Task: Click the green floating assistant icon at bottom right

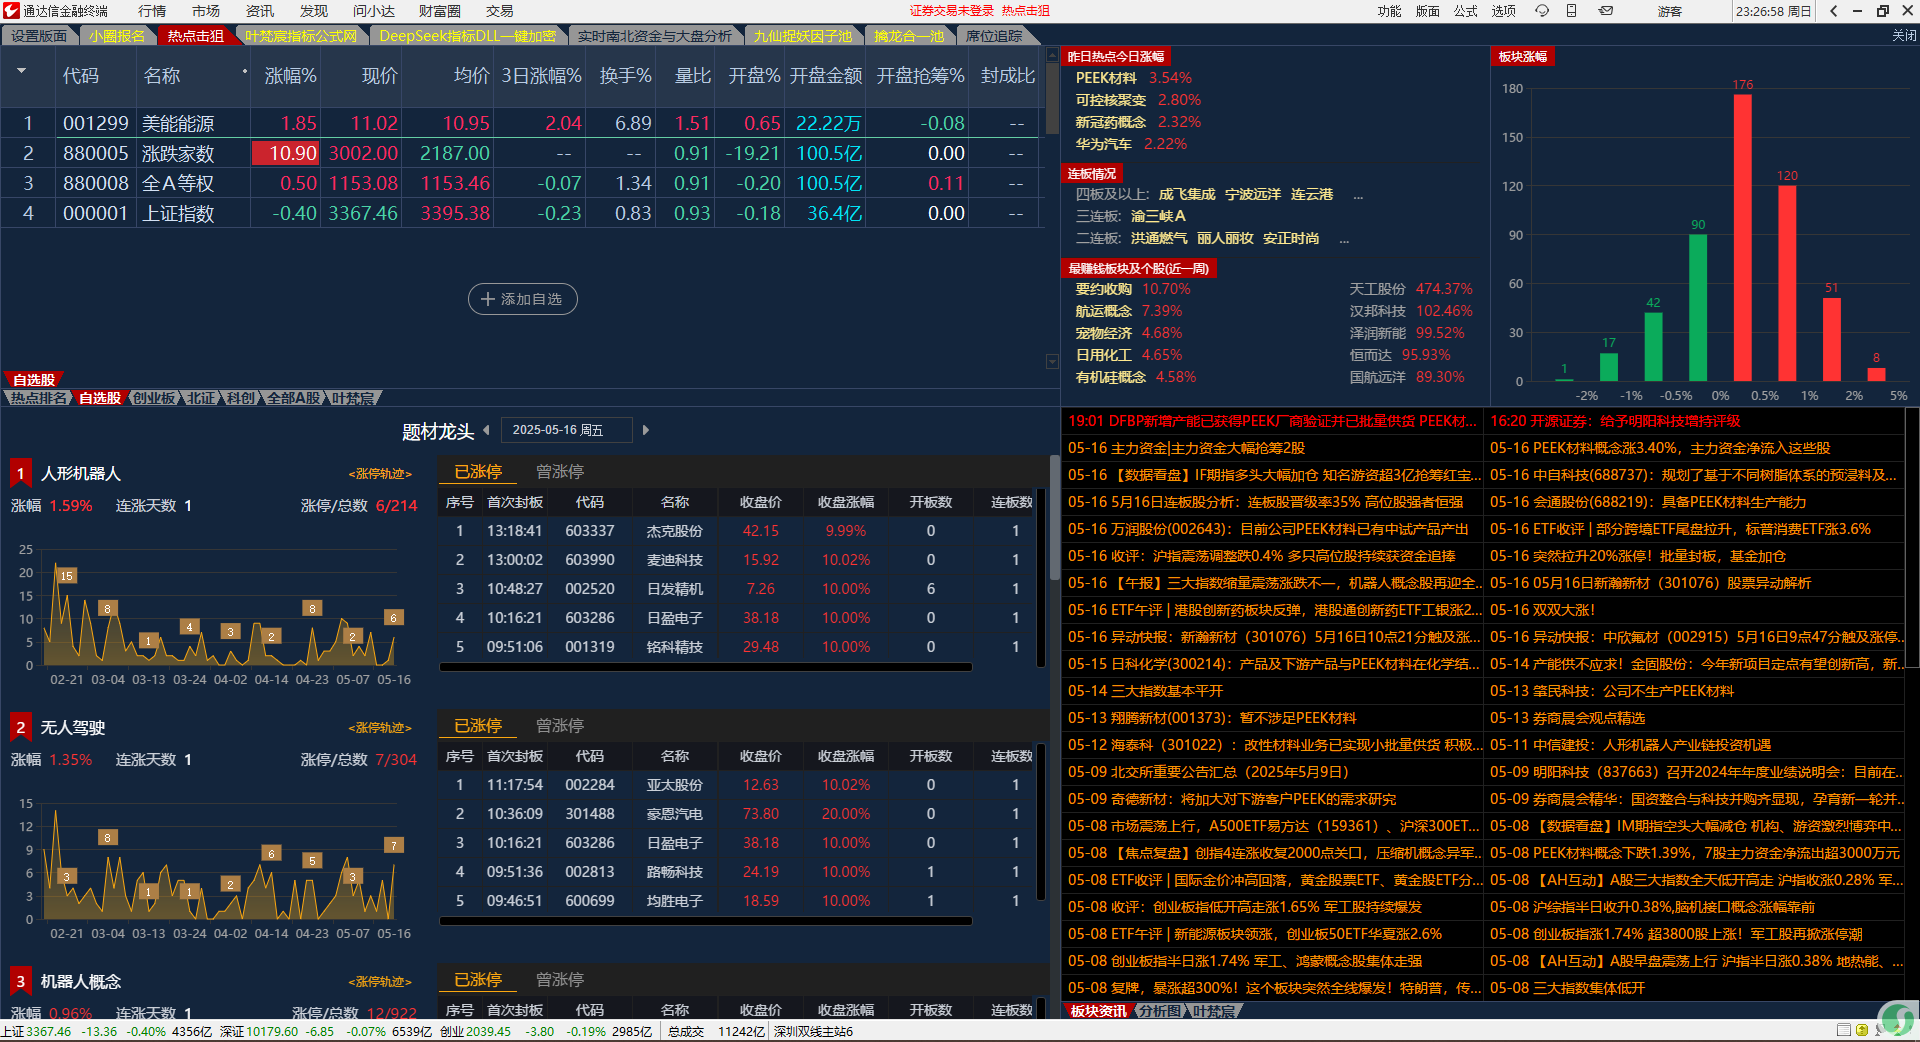Action: click(x=1897, y=1019)
